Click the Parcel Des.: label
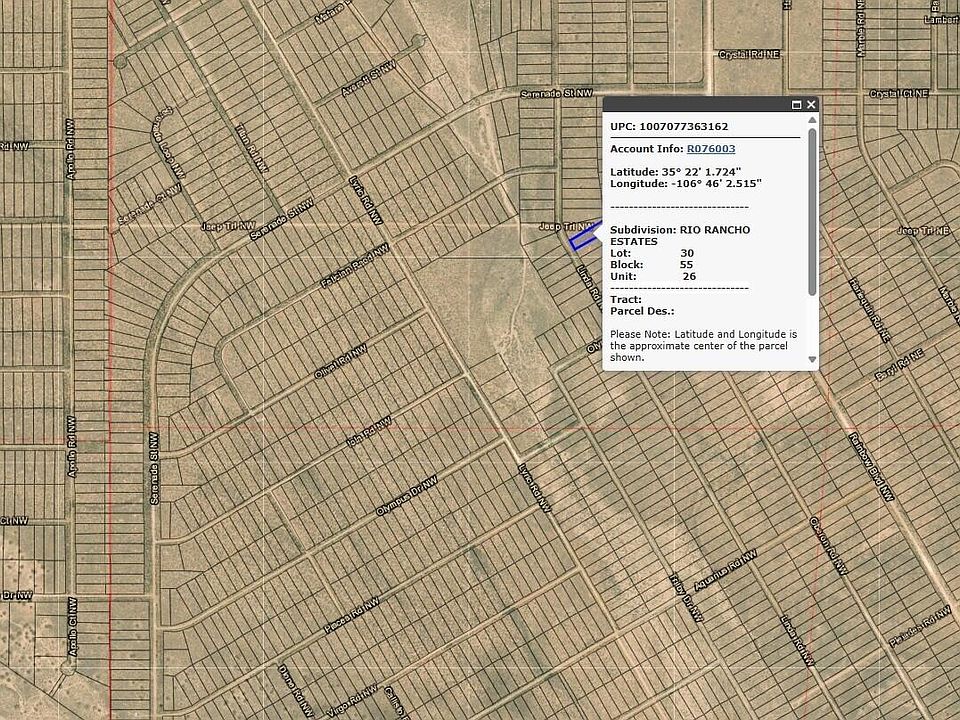960x720 pixels. click(x=642, y=312)
